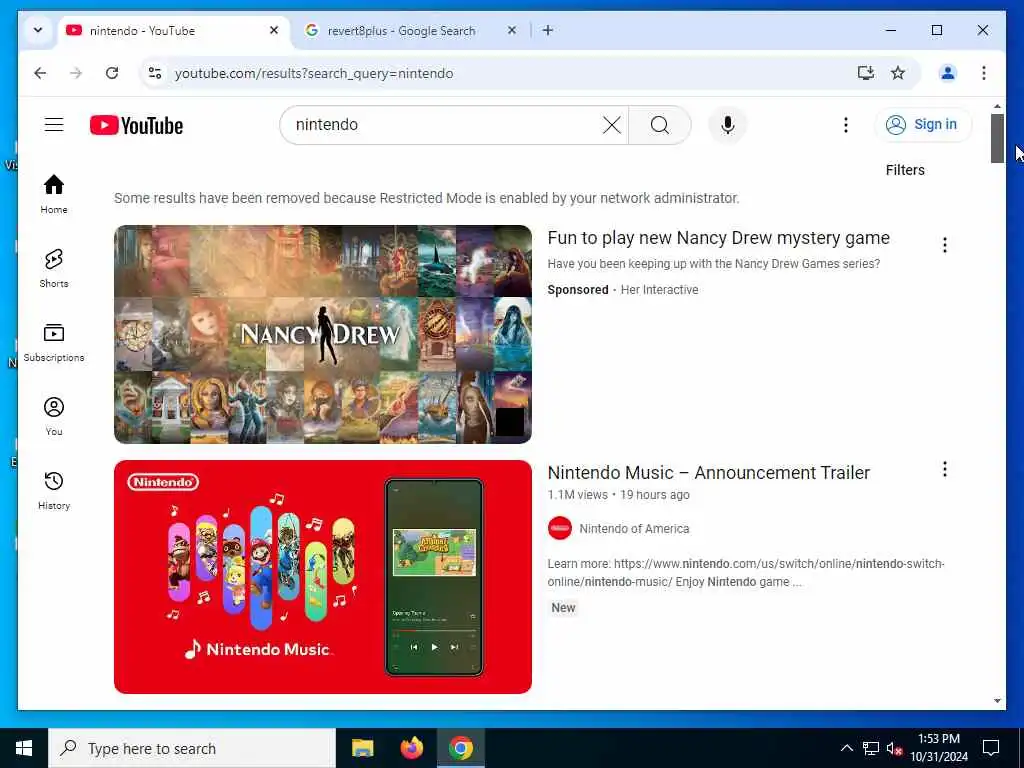The height and width of the screenshot is (768, 1024).
Task: Close the revert8plus Google Search tab
Action: pos(512,30)
